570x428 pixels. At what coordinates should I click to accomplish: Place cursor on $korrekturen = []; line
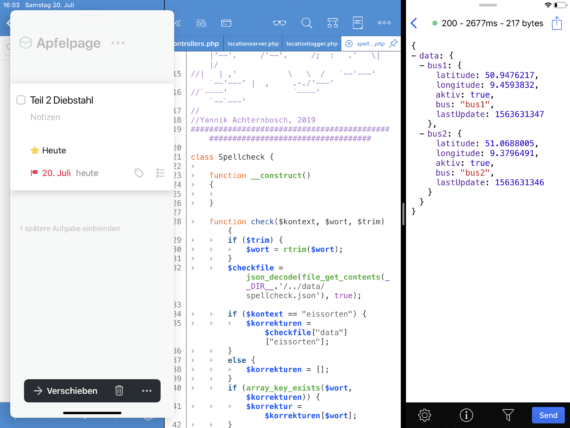(287, 369)
